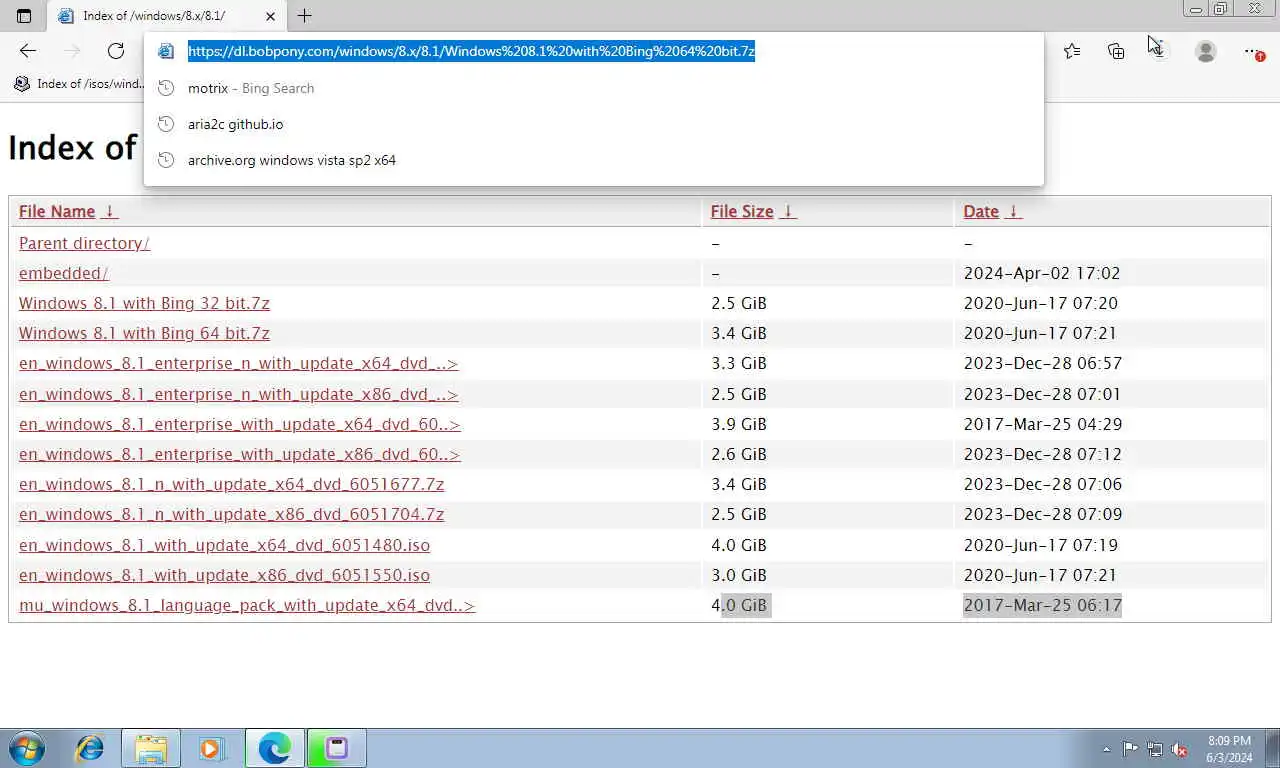
Task: Sort listing by File Name
Action: [57, 211]
